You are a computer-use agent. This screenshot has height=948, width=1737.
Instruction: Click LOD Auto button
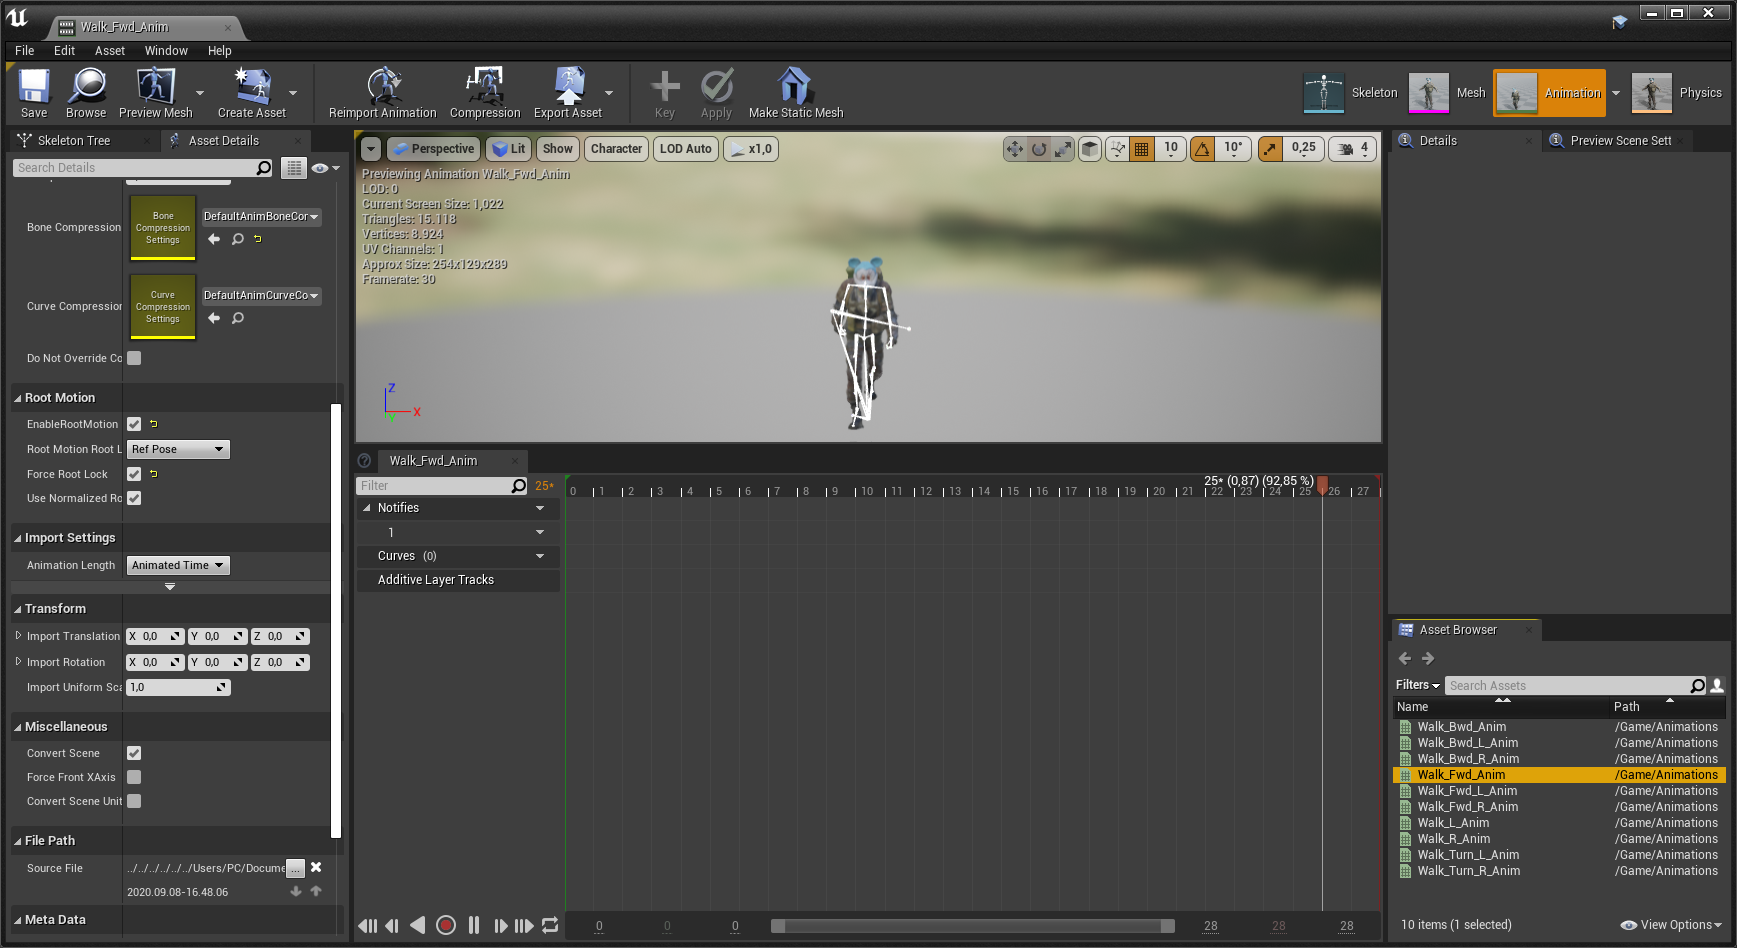pyautogui.click(x=686, y=149)
